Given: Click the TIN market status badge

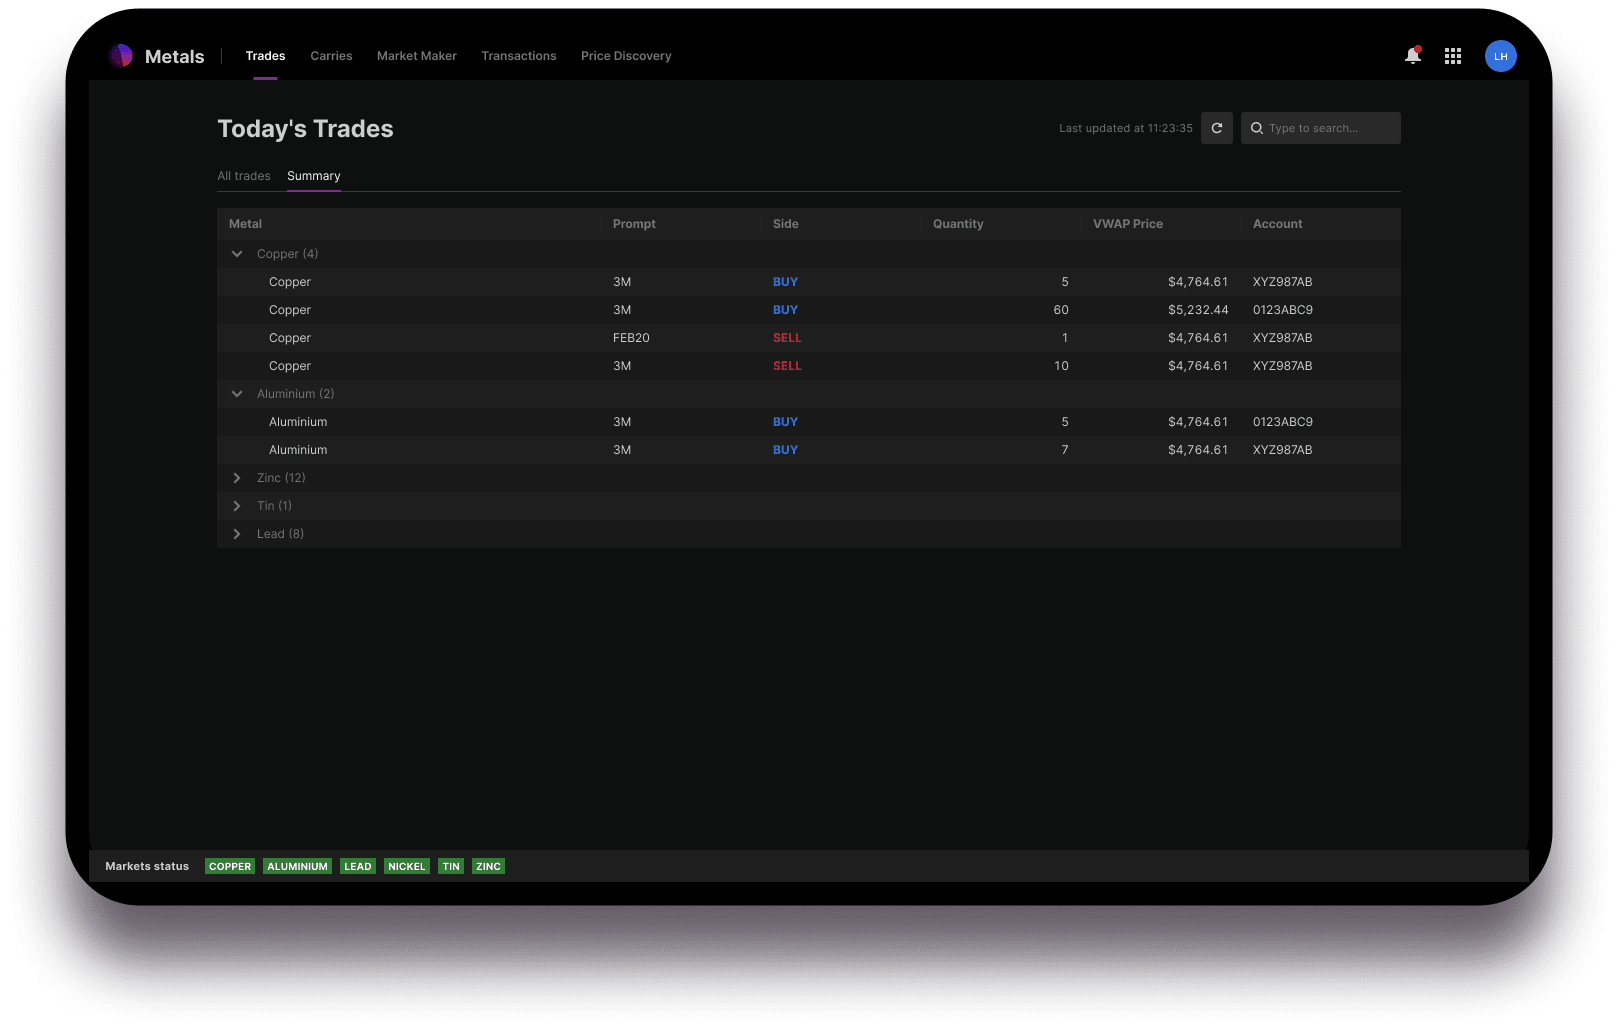Looking at the screenshot, I should click(x=451, y=866).
